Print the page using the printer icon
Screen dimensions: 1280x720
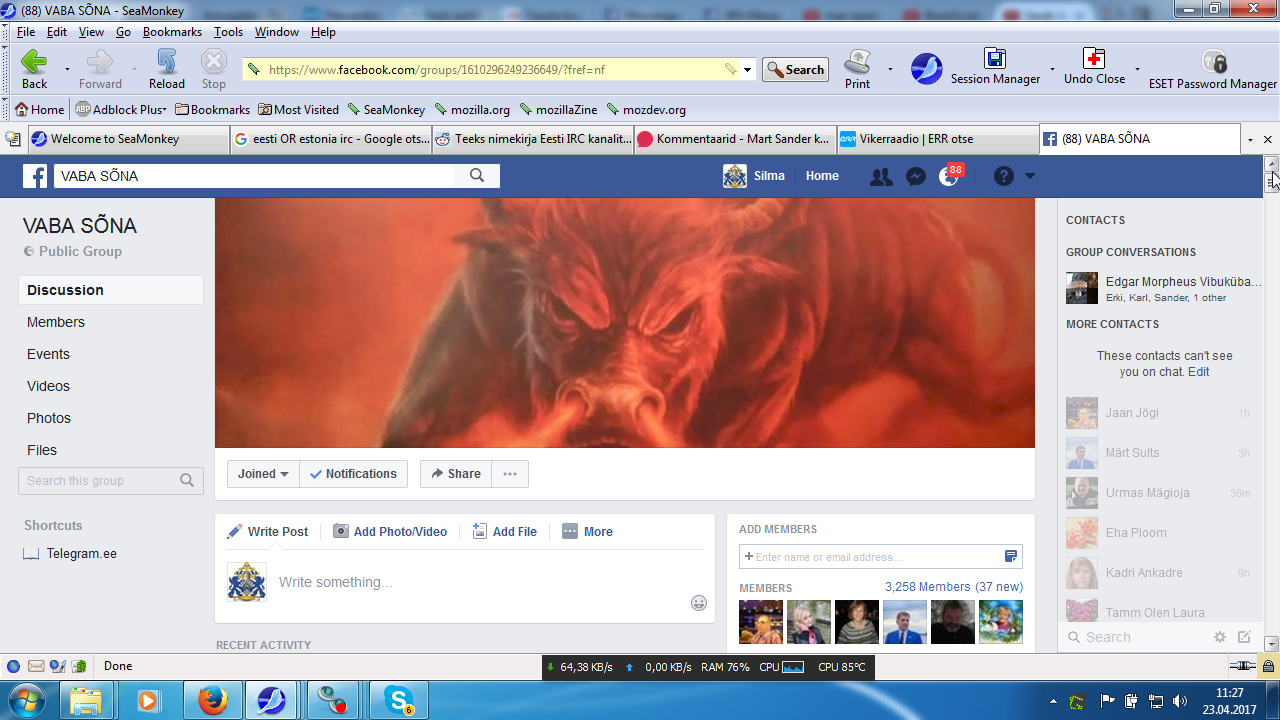click(x=857, y=69)
